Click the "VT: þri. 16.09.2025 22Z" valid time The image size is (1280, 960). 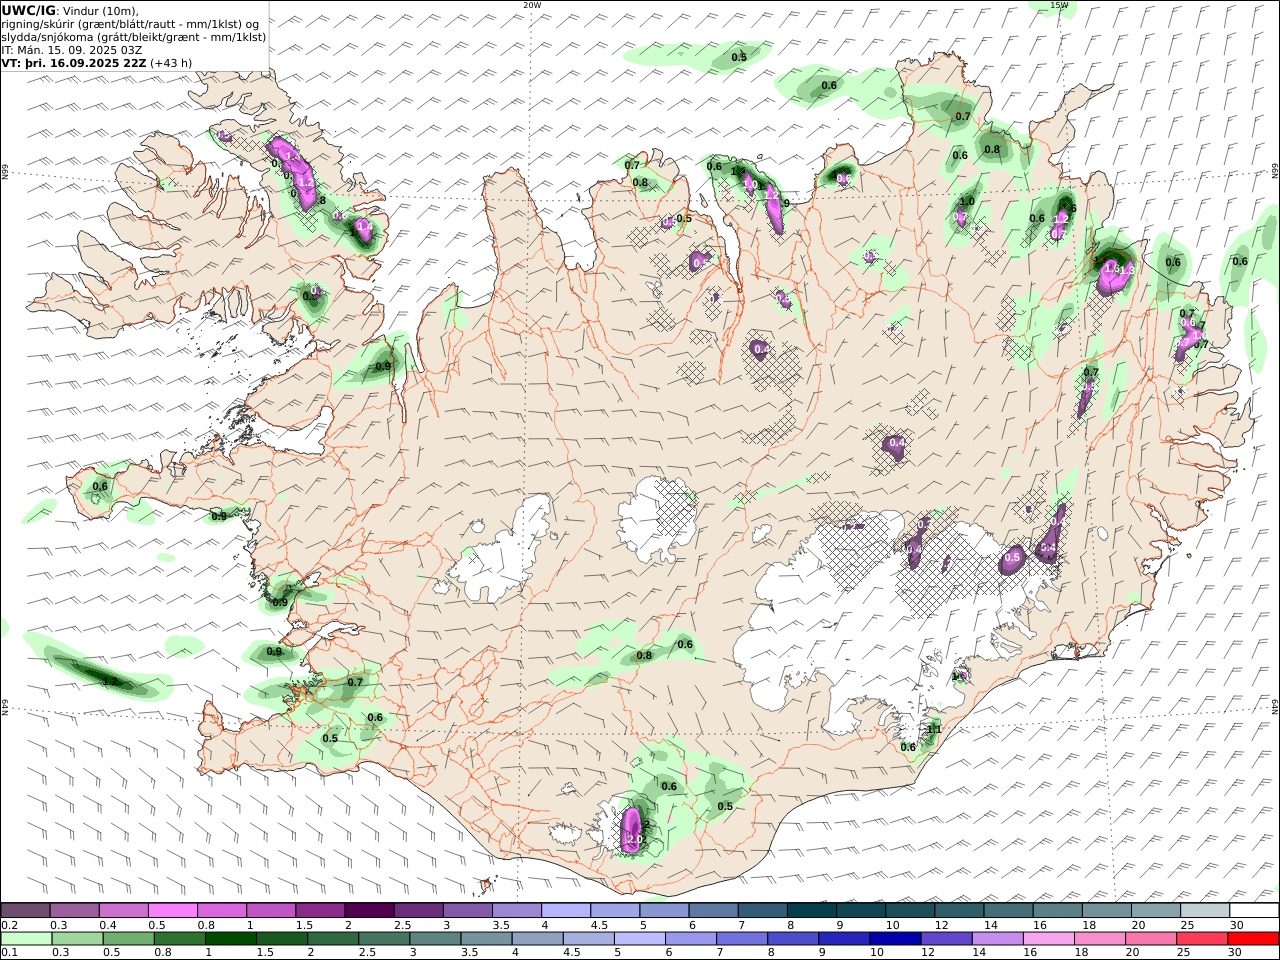pos(74,62)
